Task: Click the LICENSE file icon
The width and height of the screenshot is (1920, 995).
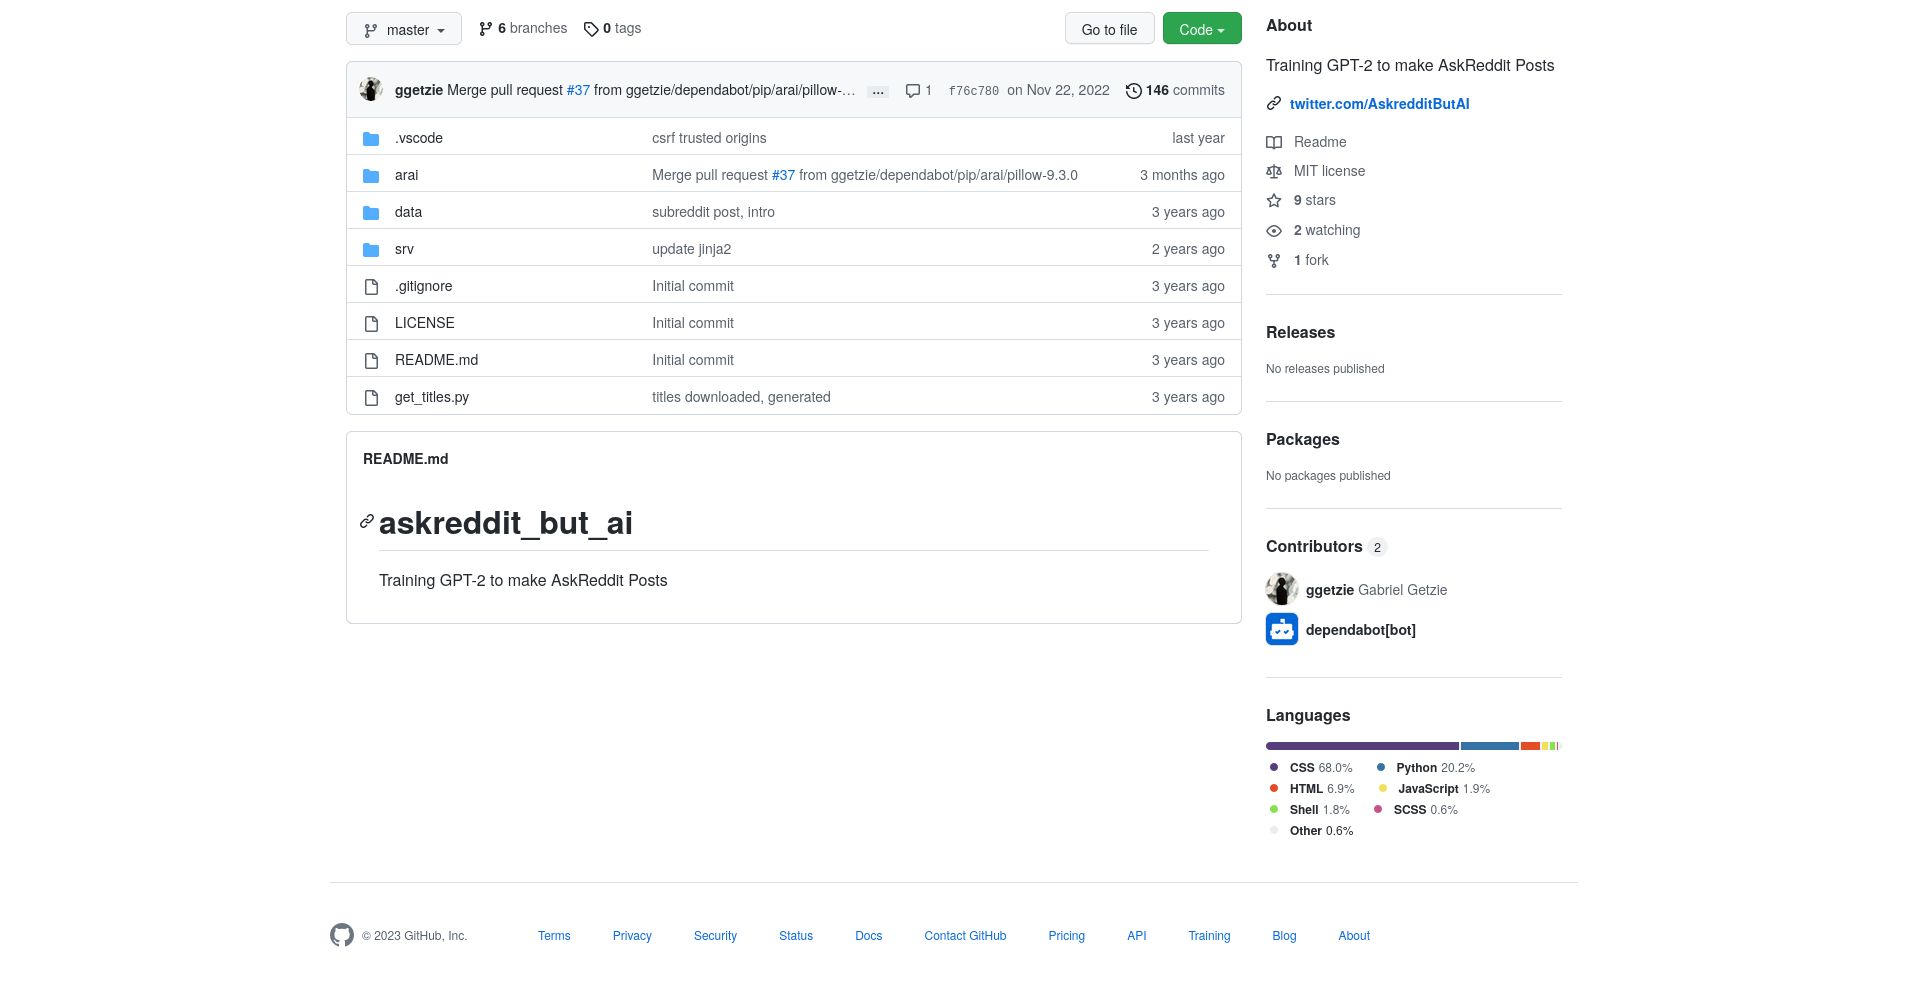Action: point(371,323)
